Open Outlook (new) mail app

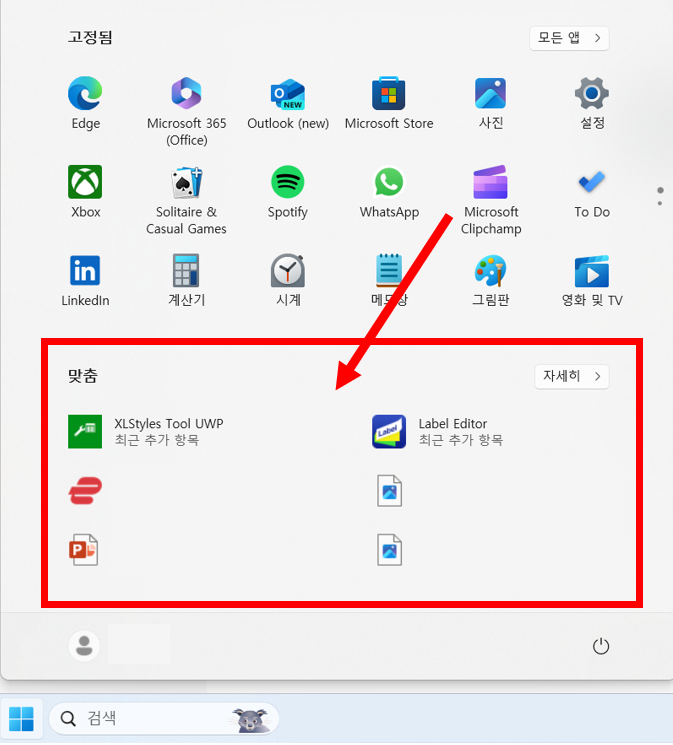click(x=288, y=103)
